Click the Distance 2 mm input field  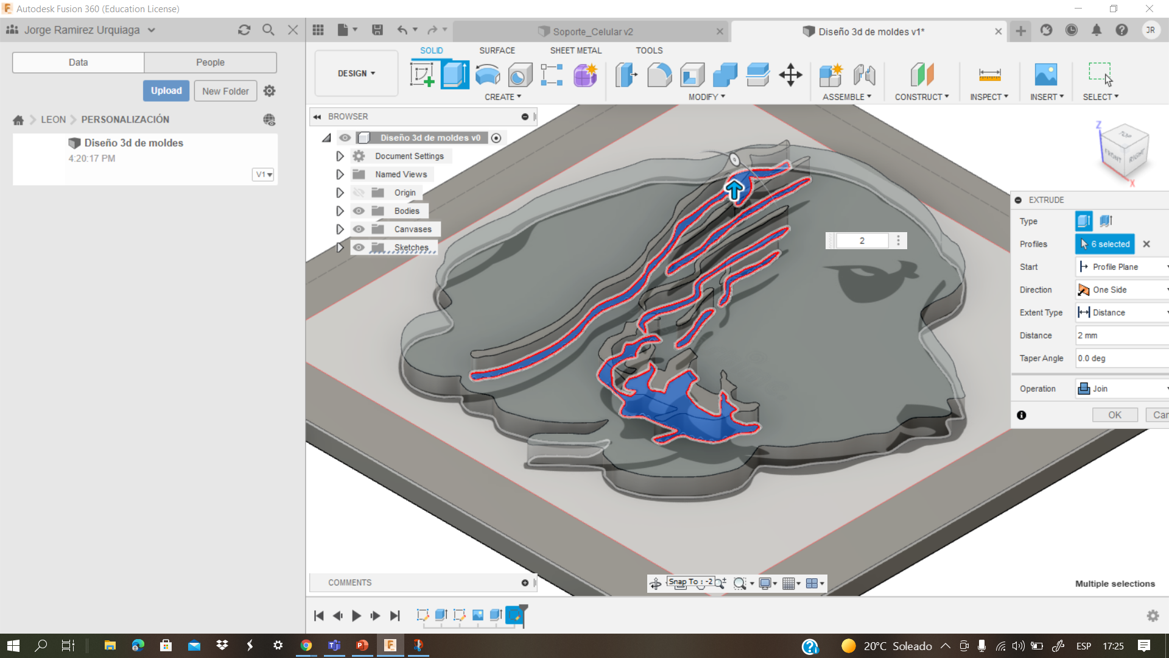point(1122,335)
